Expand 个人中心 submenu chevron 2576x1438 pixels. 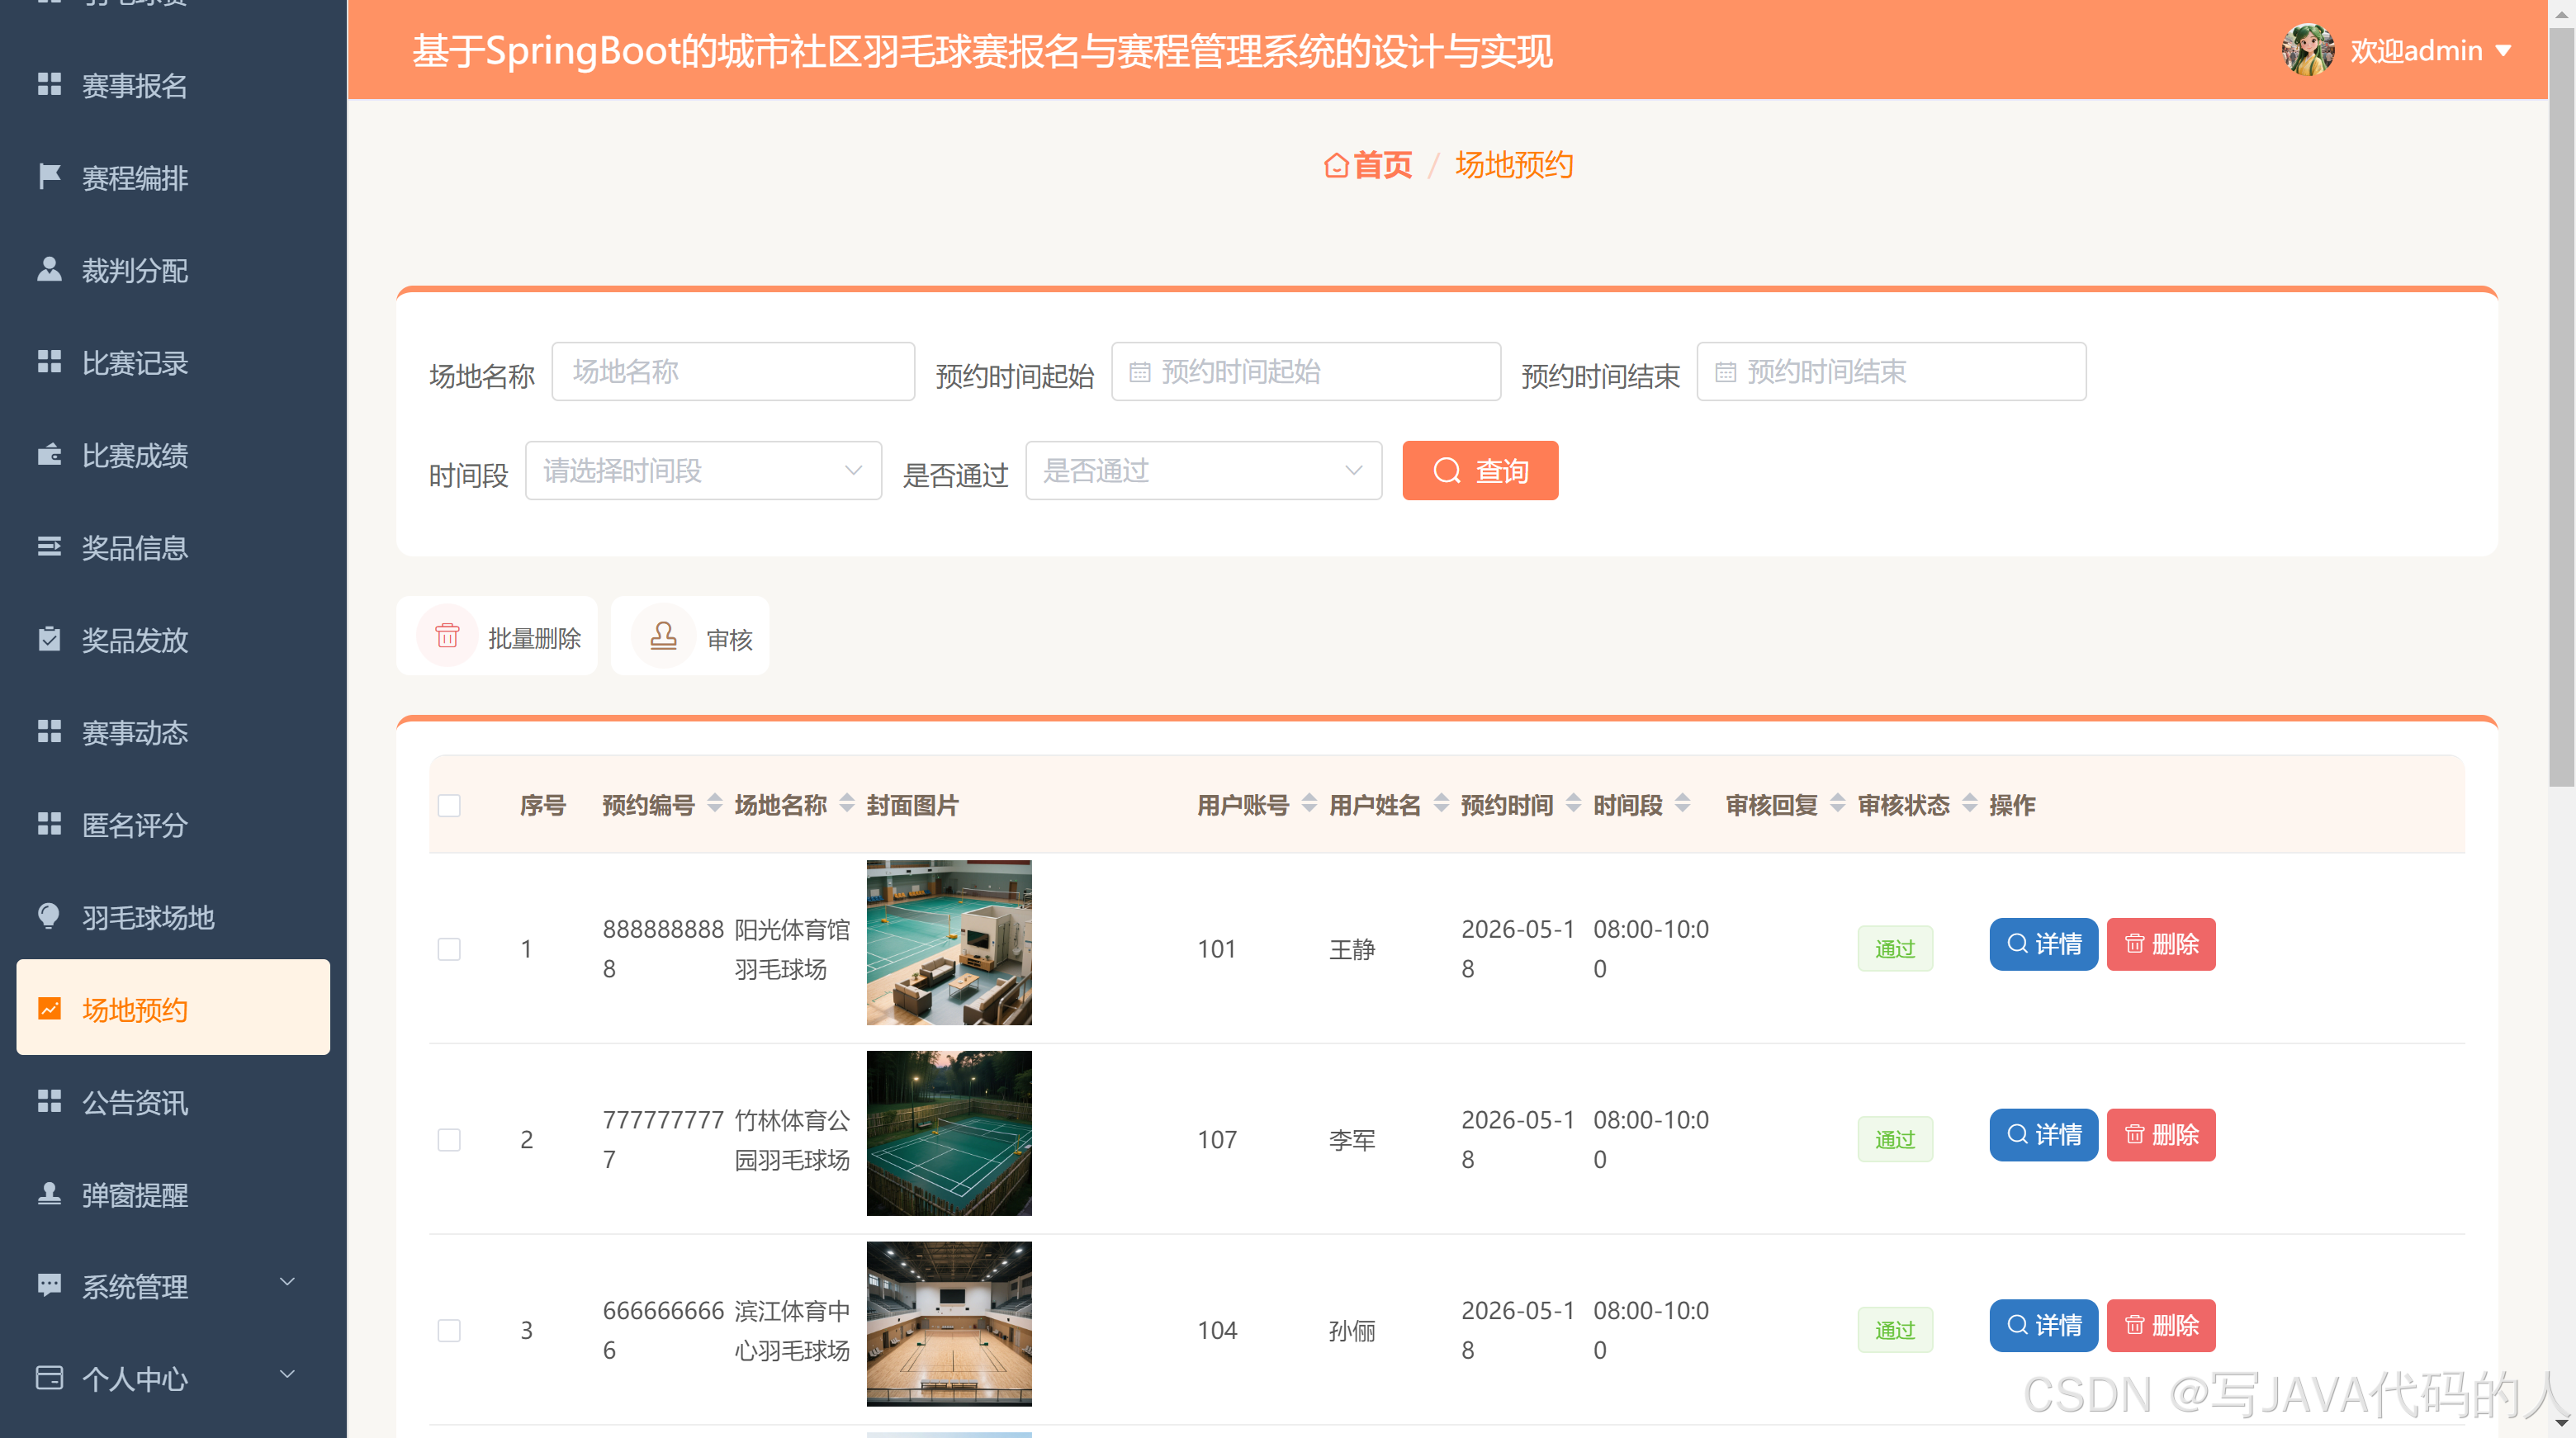click(287, 1374)
